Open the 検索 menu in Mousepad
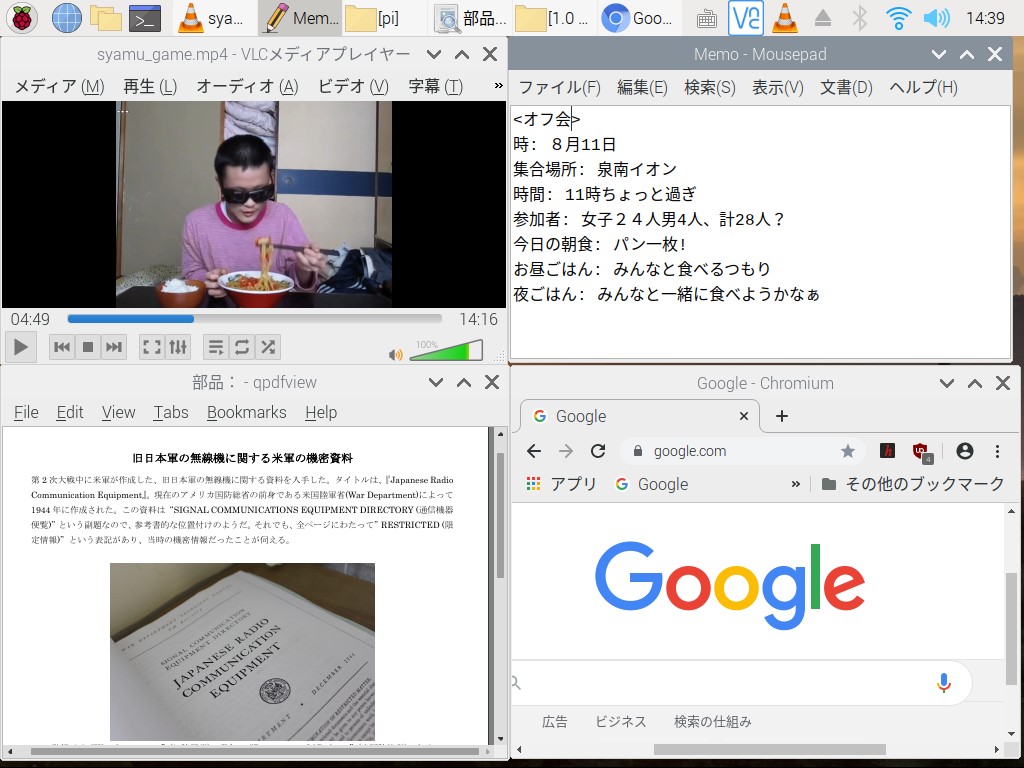 (710, 88)
